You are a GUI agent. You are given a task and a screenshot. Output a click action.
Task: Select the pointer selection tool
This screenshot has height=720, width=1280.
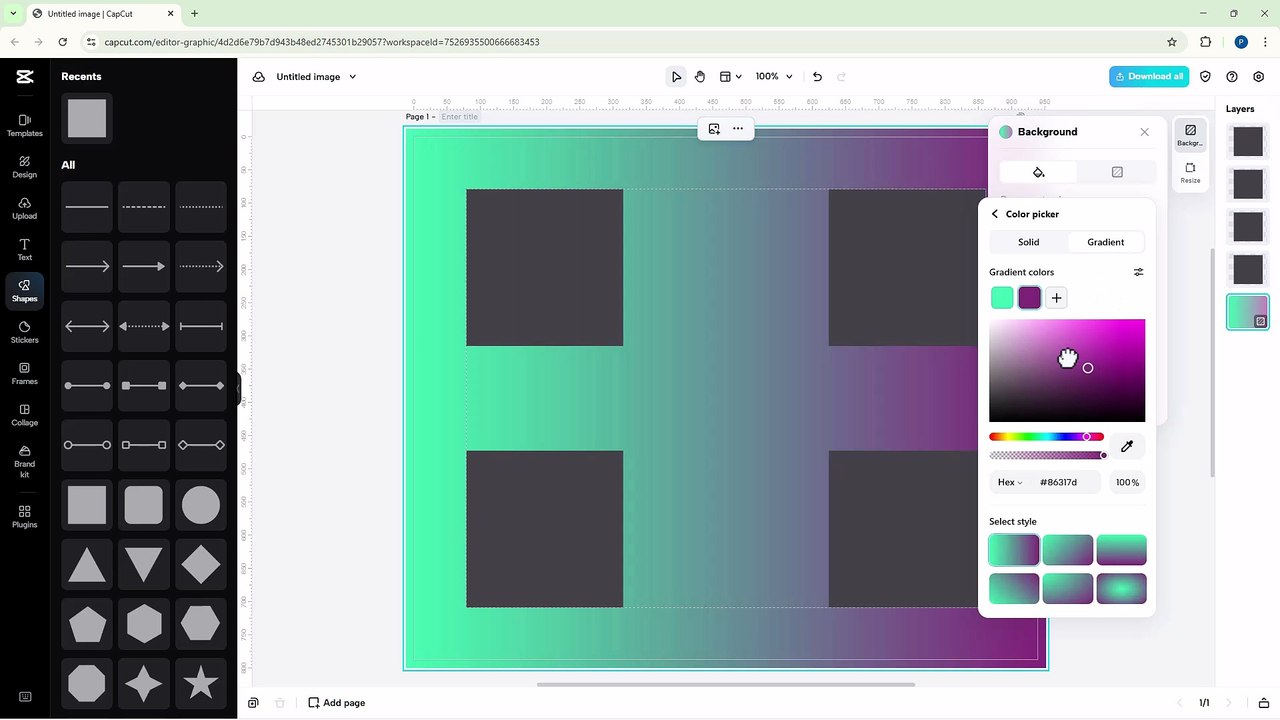676,77
